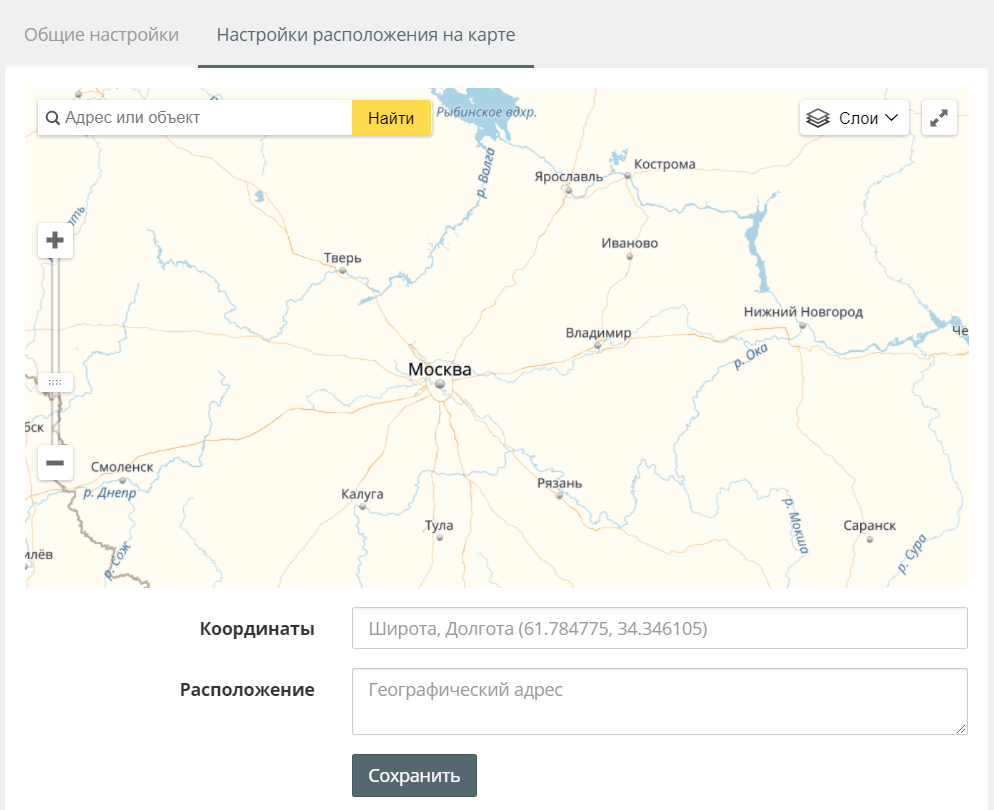Image resolution: width=994 pixels, height=810 pixels.
Task: Click the zoom out minus button
Action: coord(55,463)
